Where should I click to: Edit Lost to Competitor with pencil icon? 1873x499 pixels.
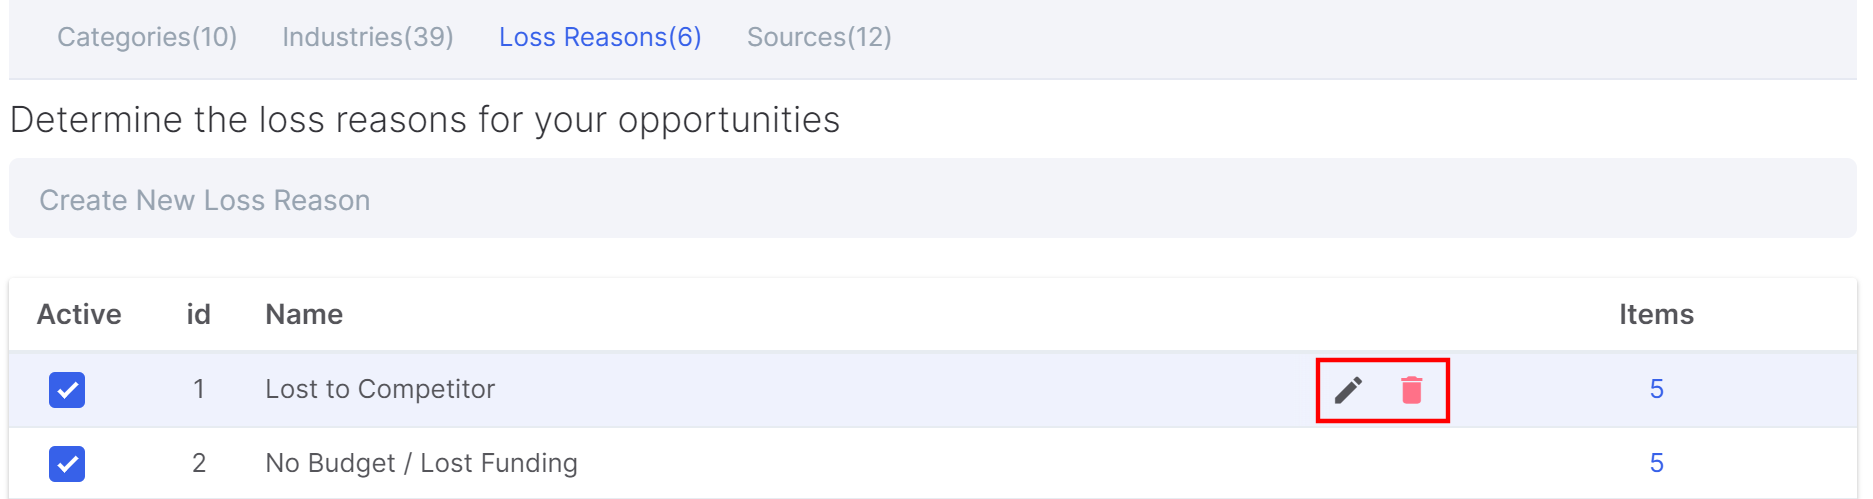pos(1348,390)
